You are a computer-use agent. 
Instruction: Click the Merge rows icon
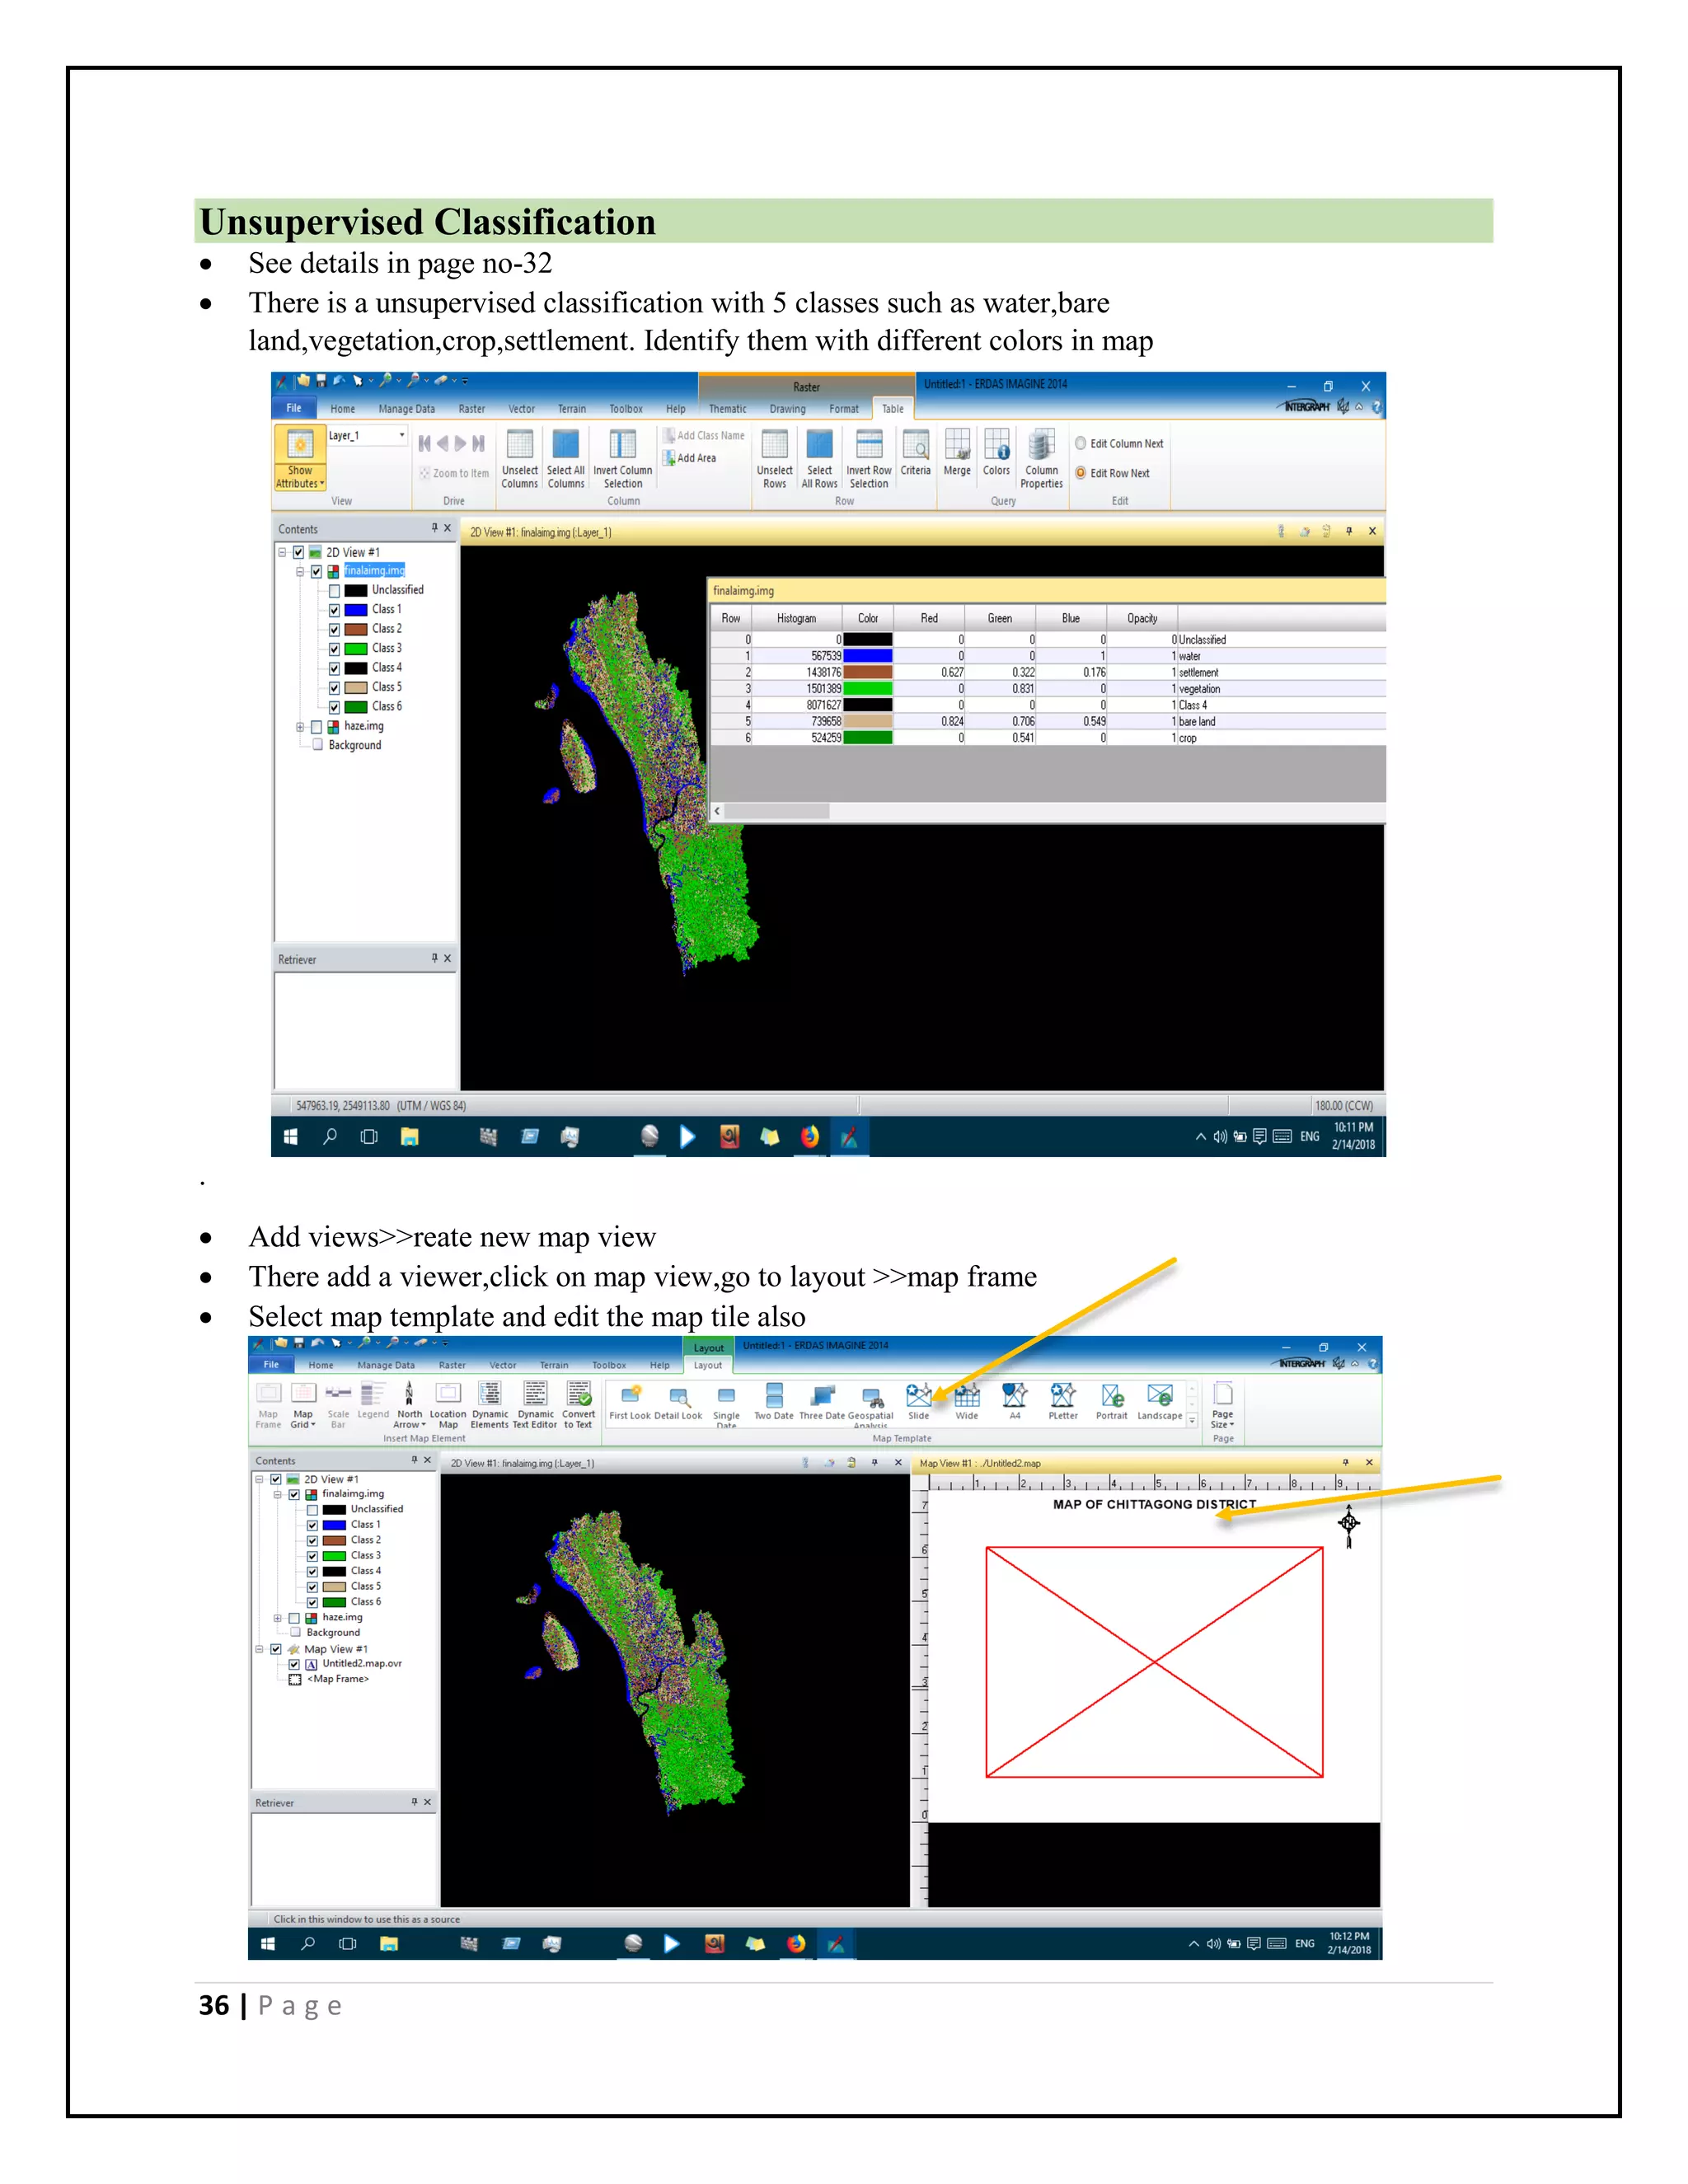[957, 446]
